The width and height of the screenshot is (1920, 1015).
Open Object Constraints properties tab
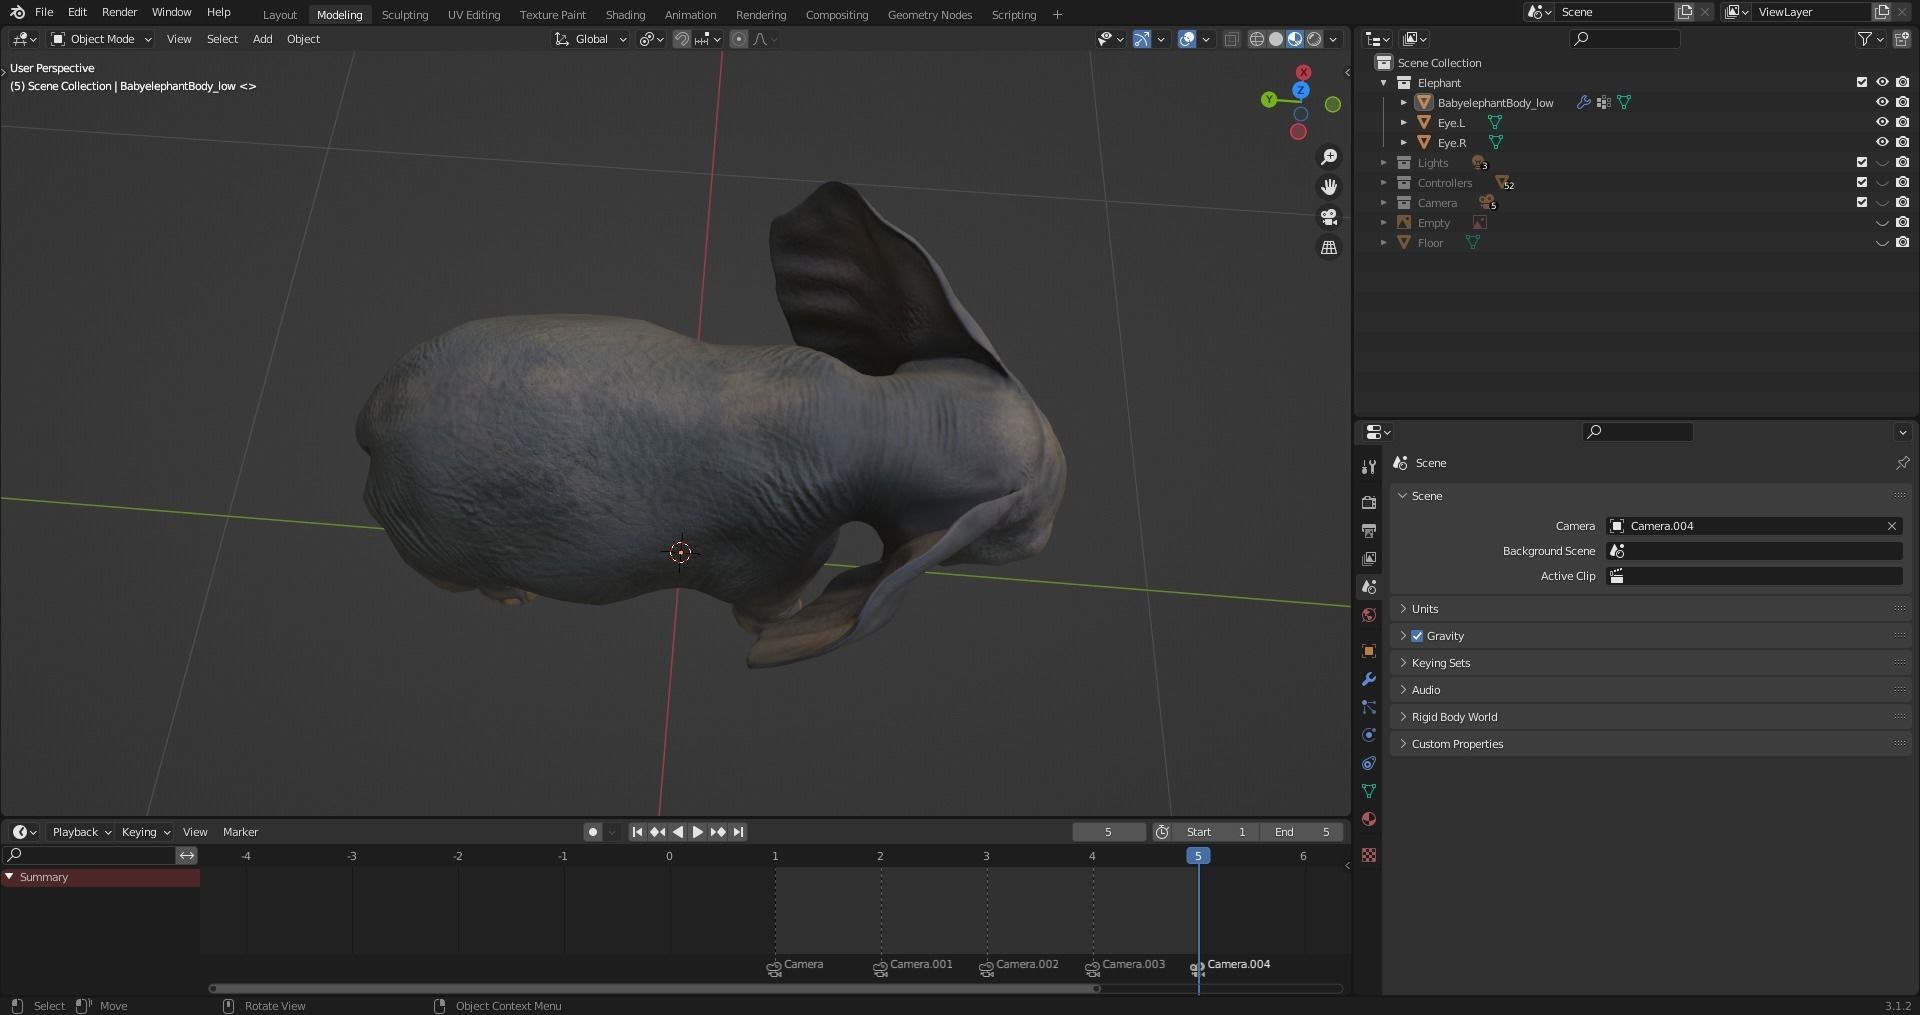coord(1369,763)
